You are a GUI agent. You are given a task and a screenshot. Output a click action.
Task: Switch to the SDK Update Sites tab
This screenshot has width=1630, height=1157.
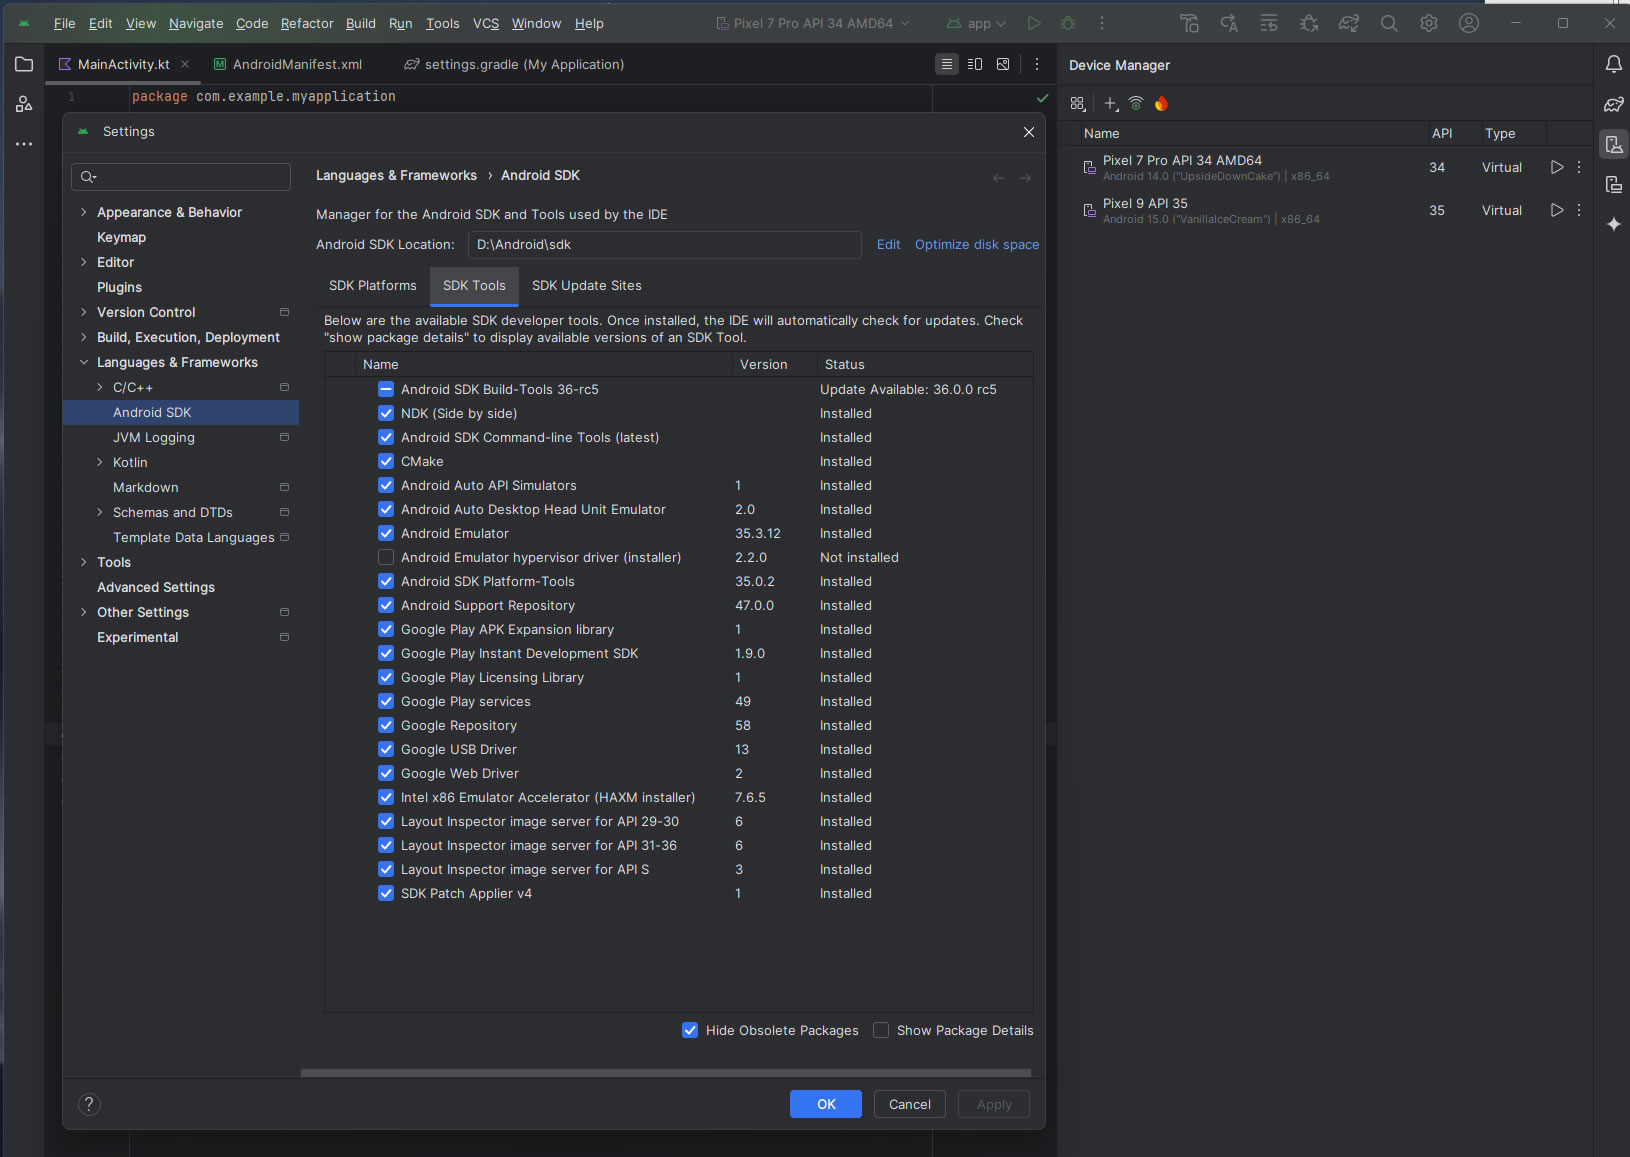pos(587,285)
